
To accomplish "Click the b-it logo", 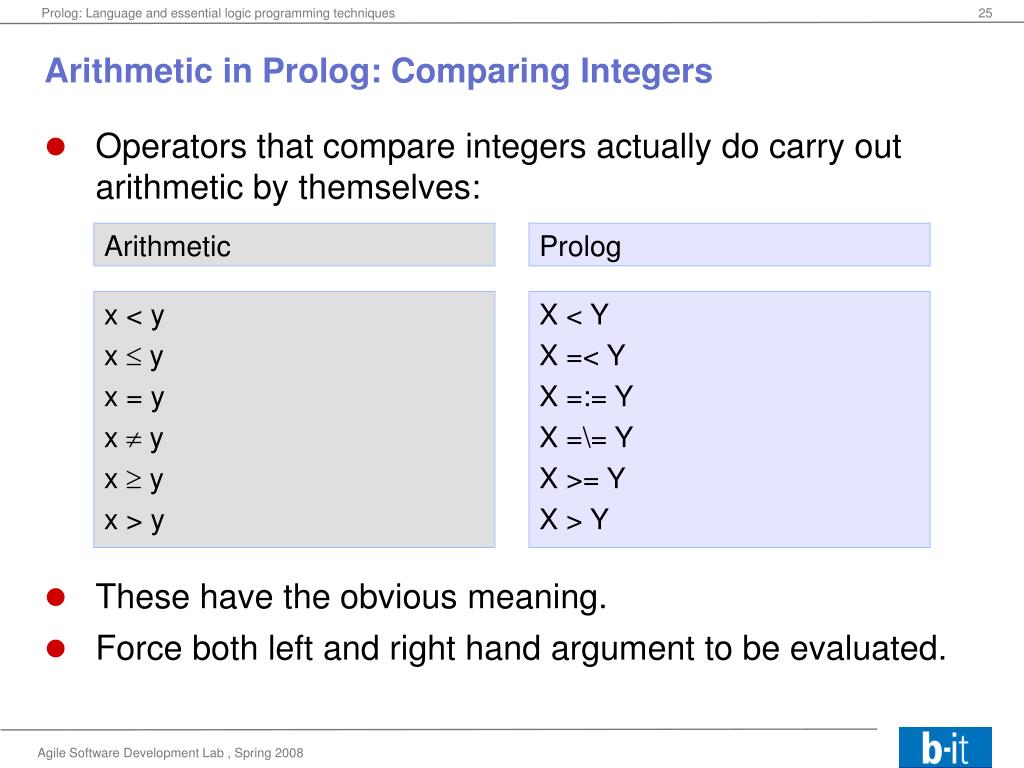I will (945, 747).
